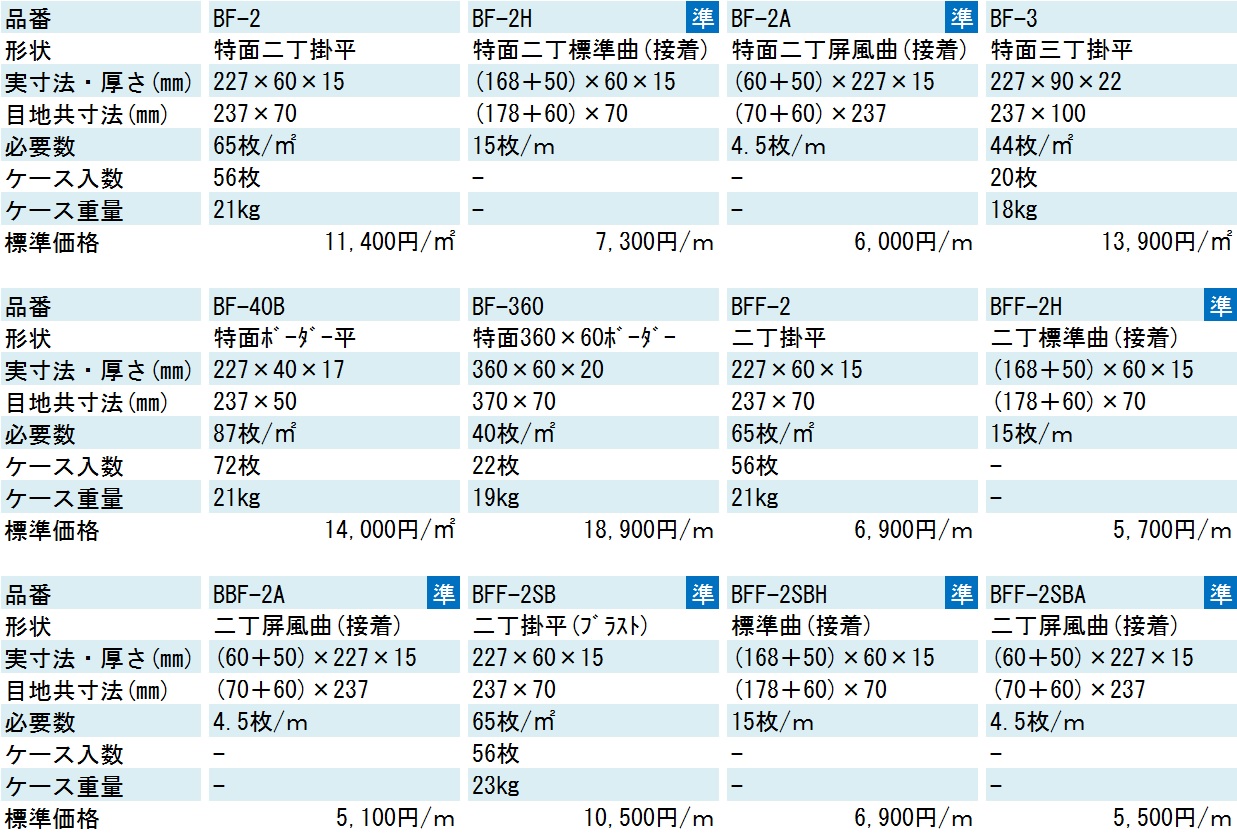Click the 準 badge beside BFF-2SBH
Image resolution: width=1237 pixels, height=833 pixels.
(961, 593)
